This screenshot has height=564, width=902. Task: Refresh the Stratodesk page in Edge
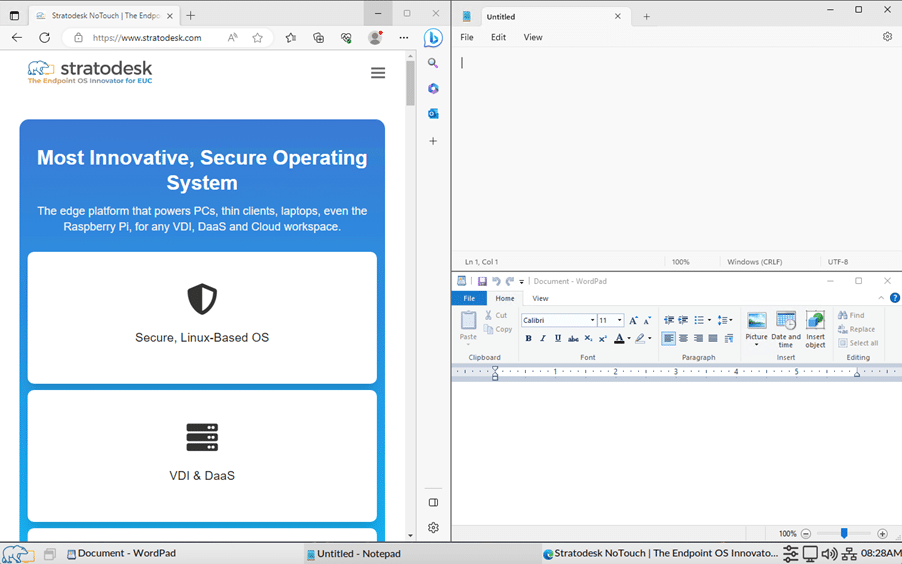[x=44, y=37]
